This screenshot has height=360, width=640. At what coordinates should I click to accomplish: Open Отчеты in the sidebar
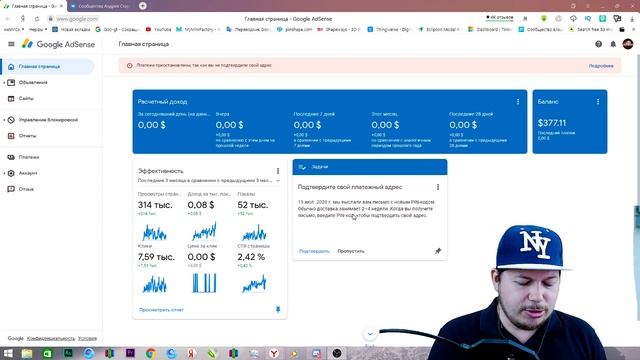(x=27, y=136)
